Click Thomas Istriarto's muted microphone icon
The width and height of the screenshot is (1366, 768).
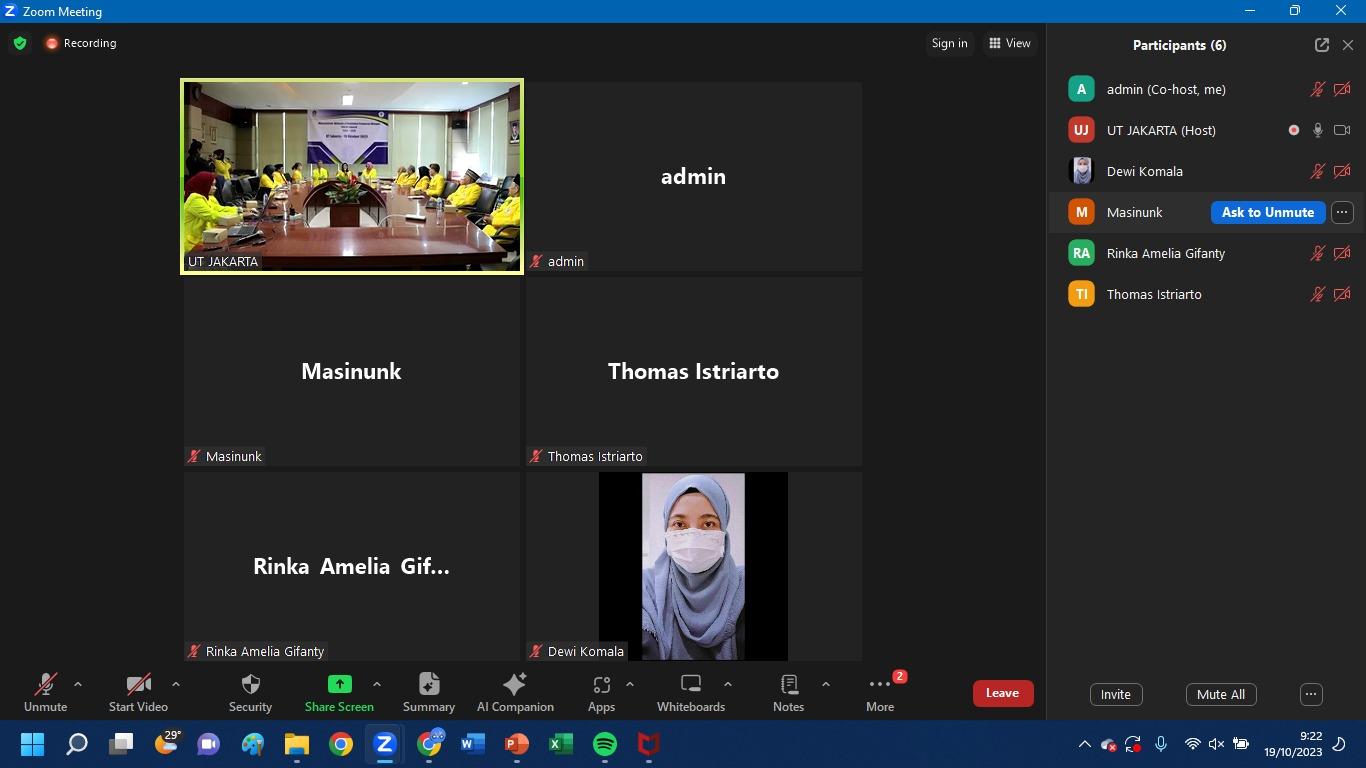tap(1318, 294)
